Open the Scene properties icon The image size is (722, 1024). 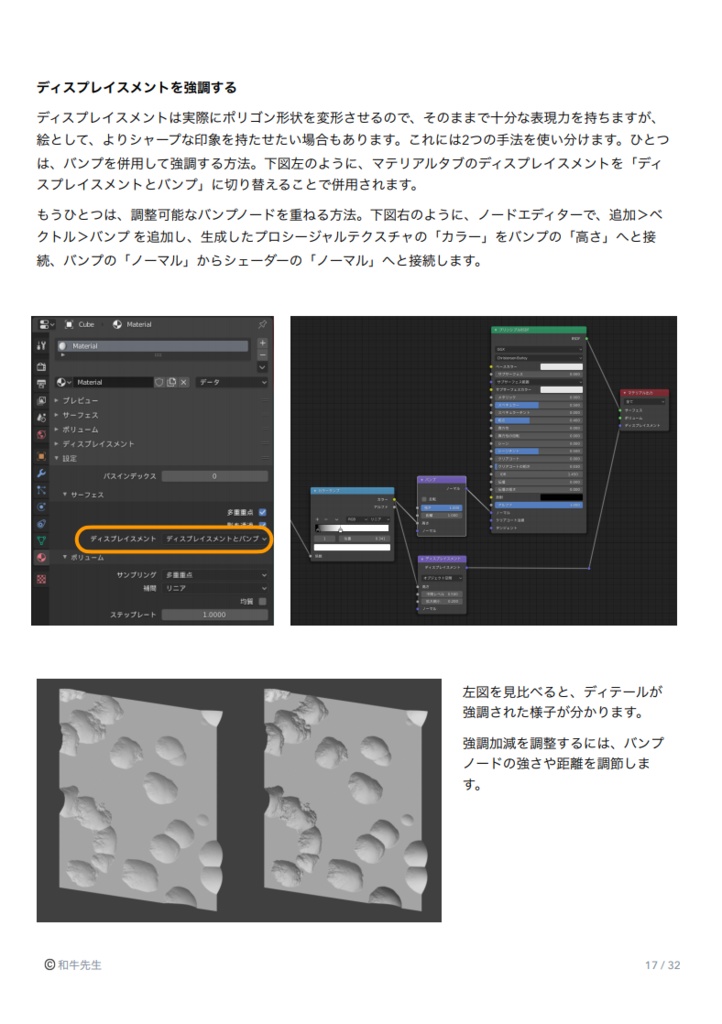(x=41, y=417)
